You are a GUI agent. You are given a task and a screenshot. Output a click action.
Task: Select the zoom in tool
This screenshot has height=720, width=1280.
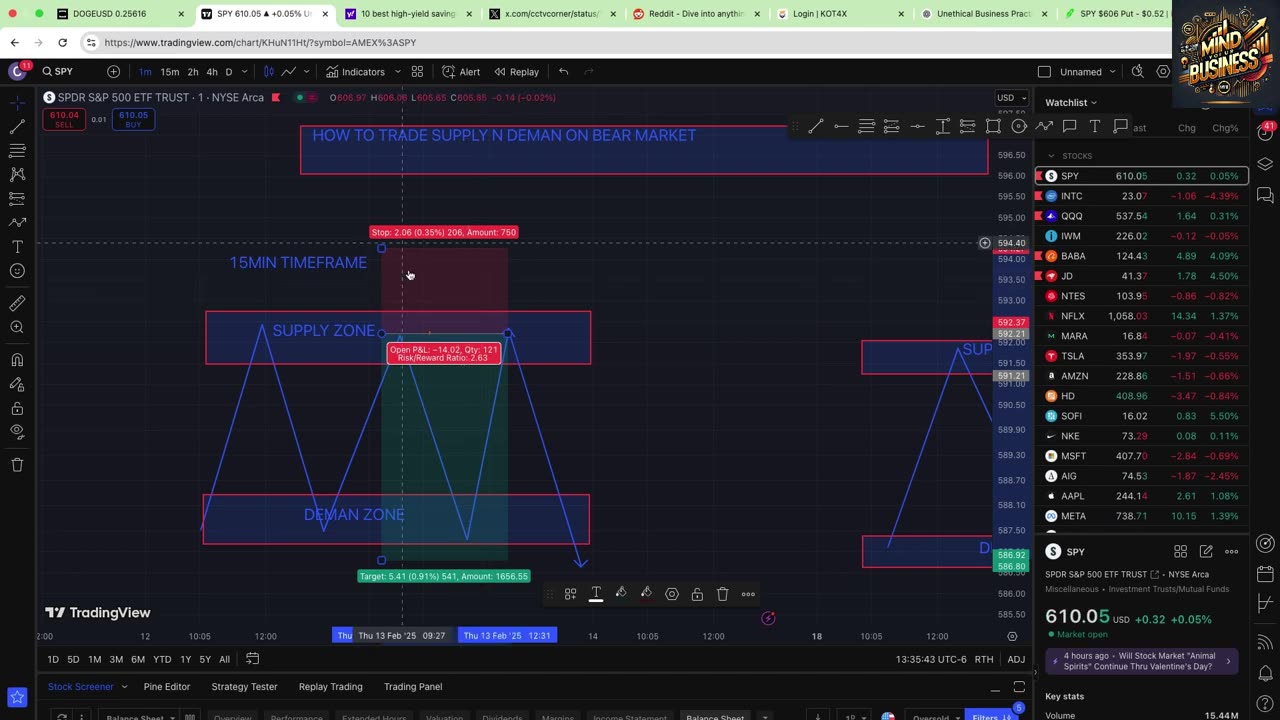pyautogui.click(x=17, y=327)
